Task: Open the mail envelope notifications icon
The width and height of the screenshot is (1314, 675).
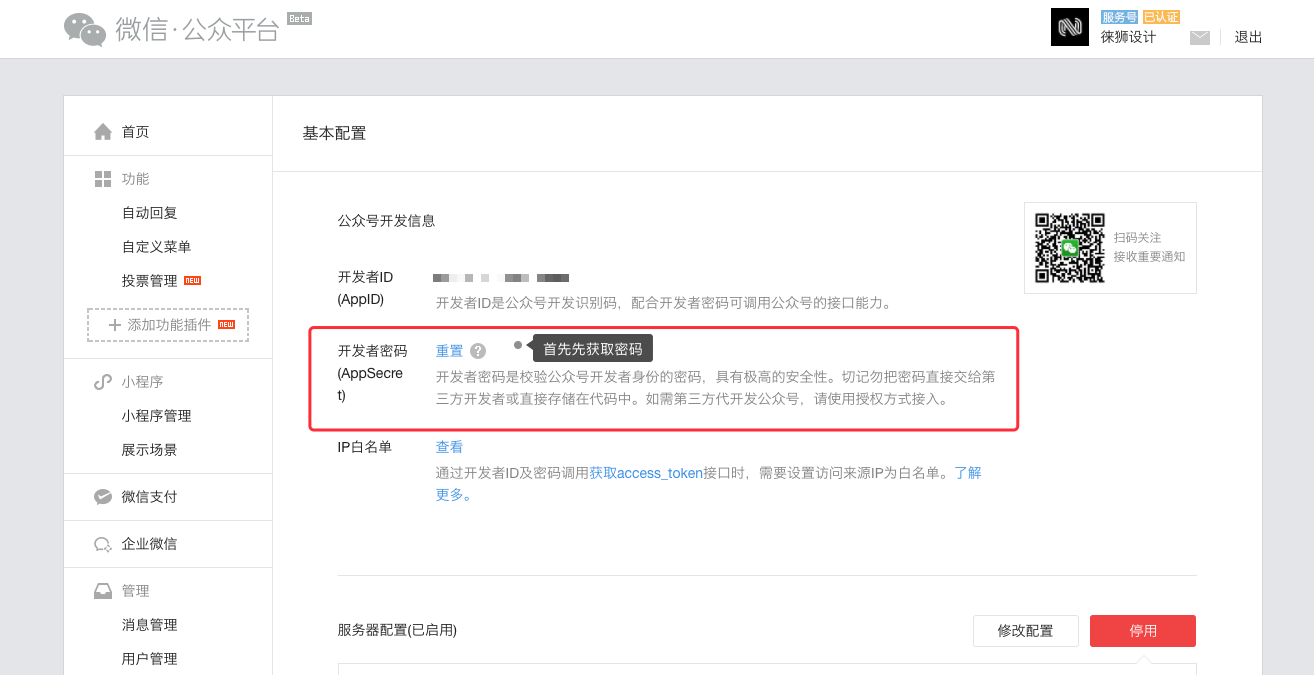Action: 1200,37
